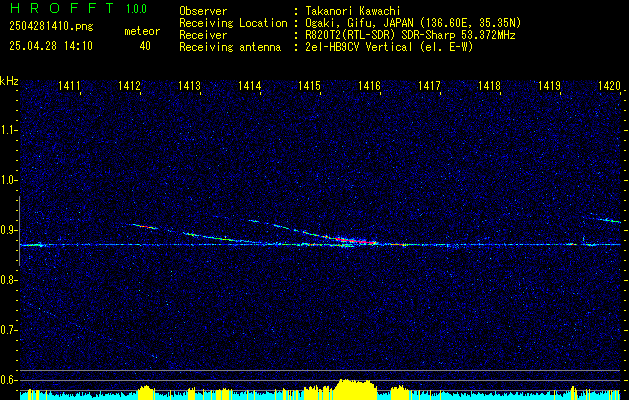The image size is (629, 400).
Task: Click frequency axis label 0.7
Action: [x=8, y=330]
